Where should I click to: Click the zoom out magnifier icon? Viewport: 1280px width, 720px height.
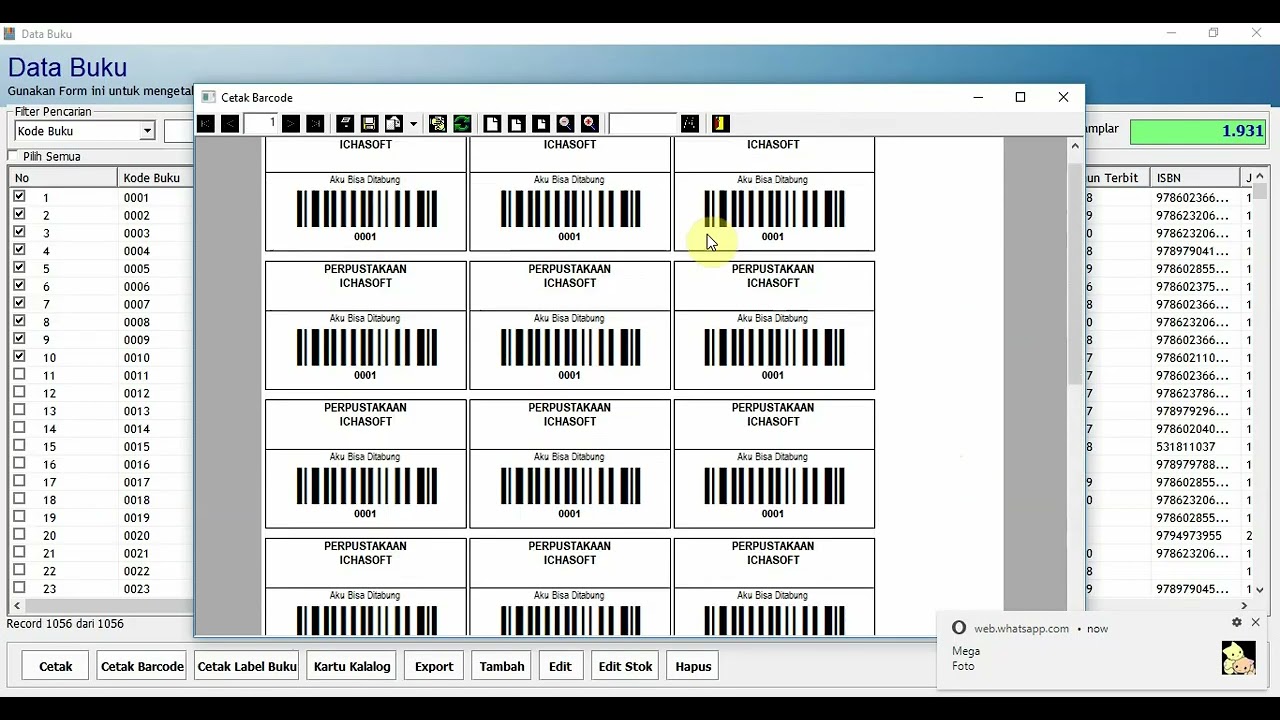point(566,124)
